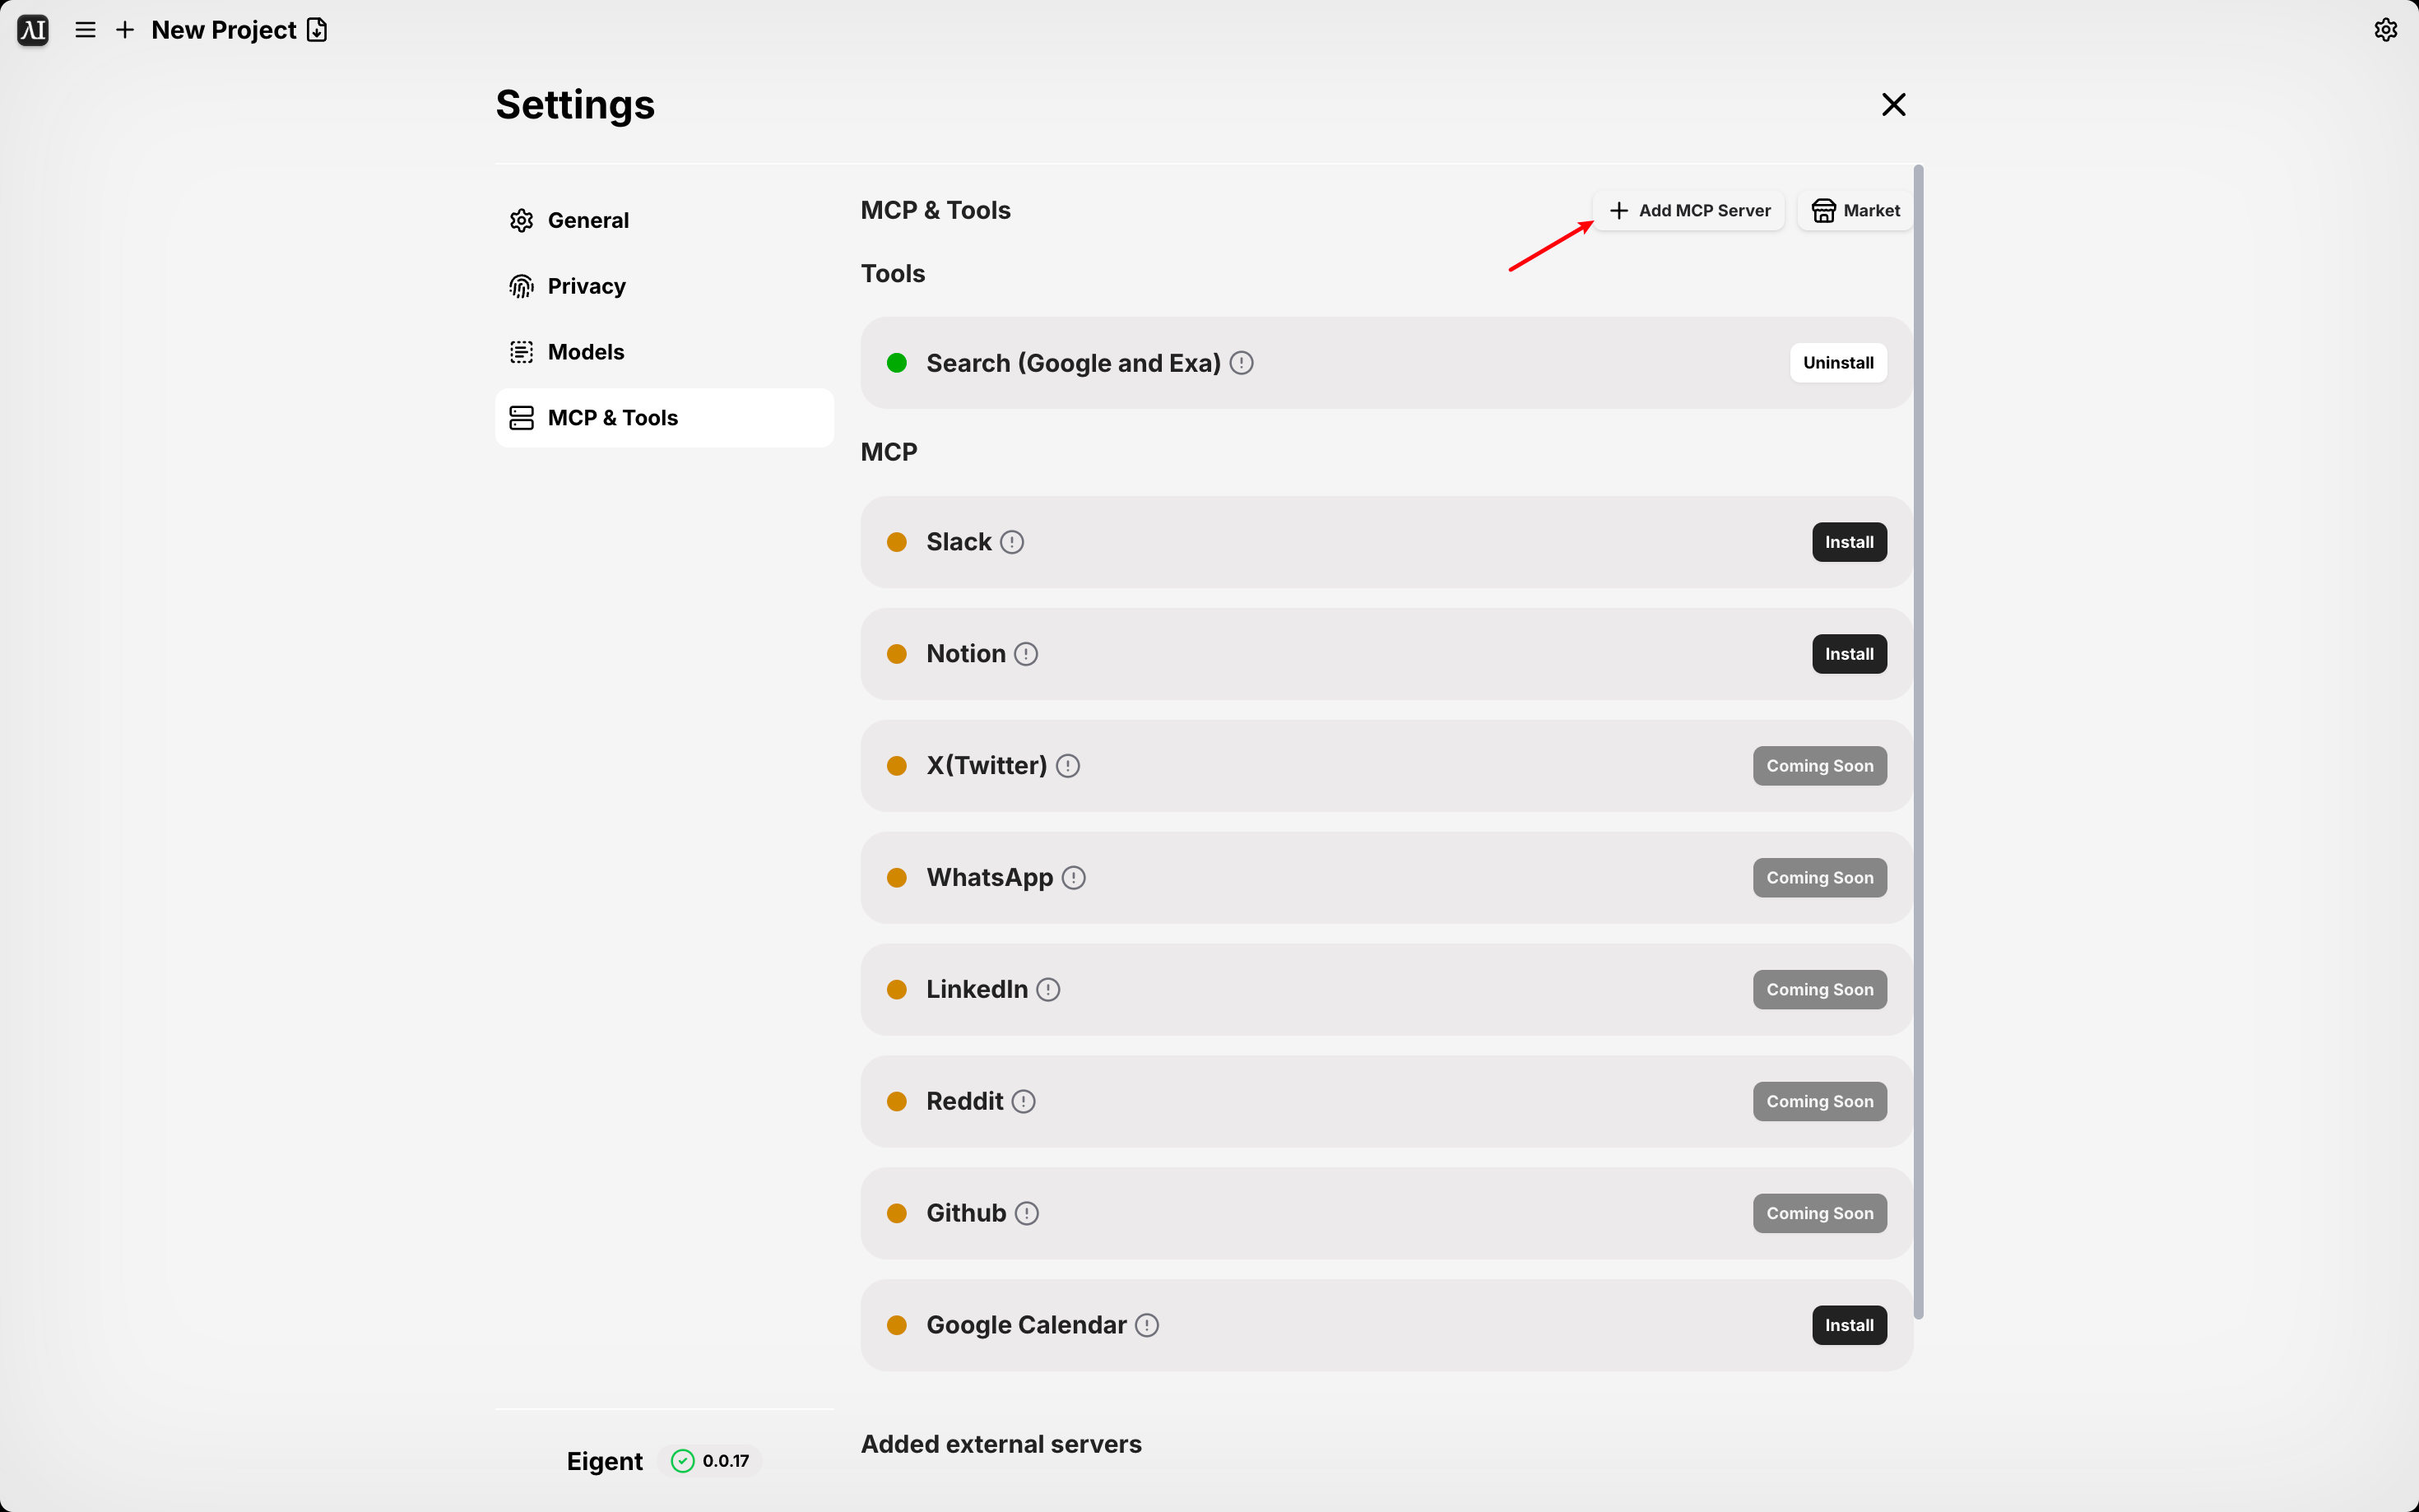Click the Eigent logo icon

tap(33, 30)
